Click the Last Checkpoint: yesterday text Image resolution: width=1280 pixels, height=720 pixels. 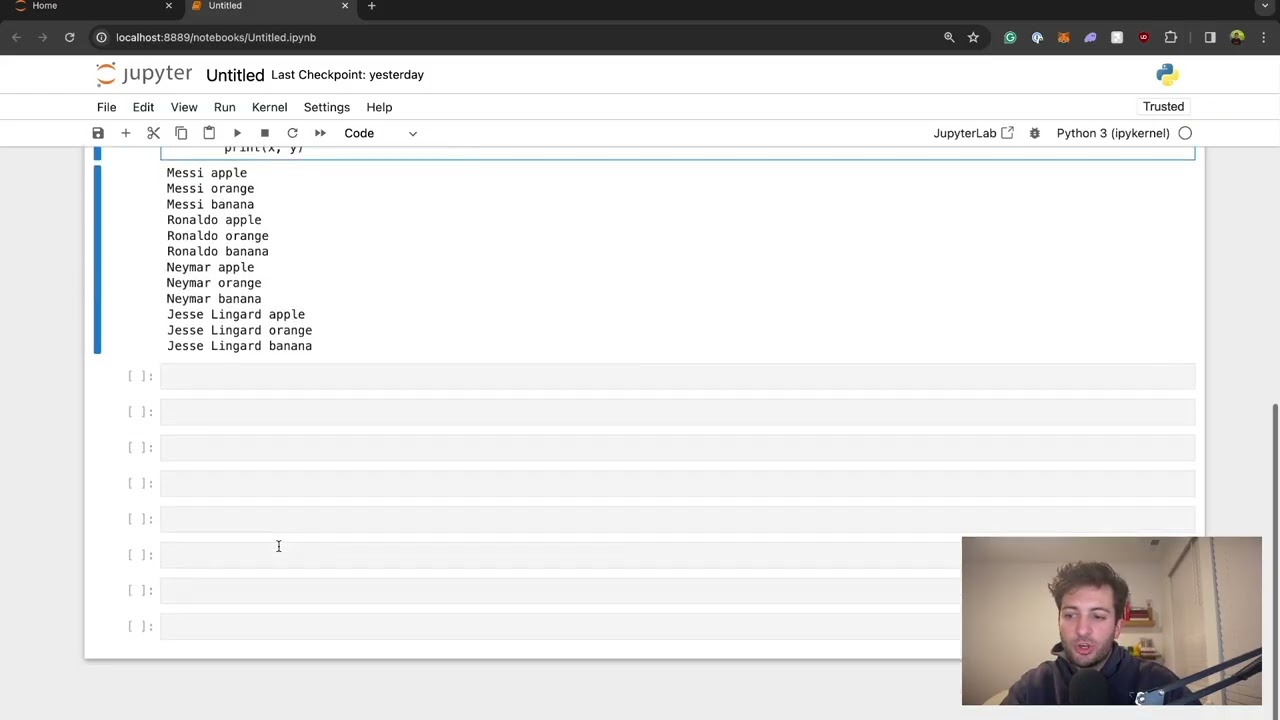pyautogui.click(x=347, y=75)
